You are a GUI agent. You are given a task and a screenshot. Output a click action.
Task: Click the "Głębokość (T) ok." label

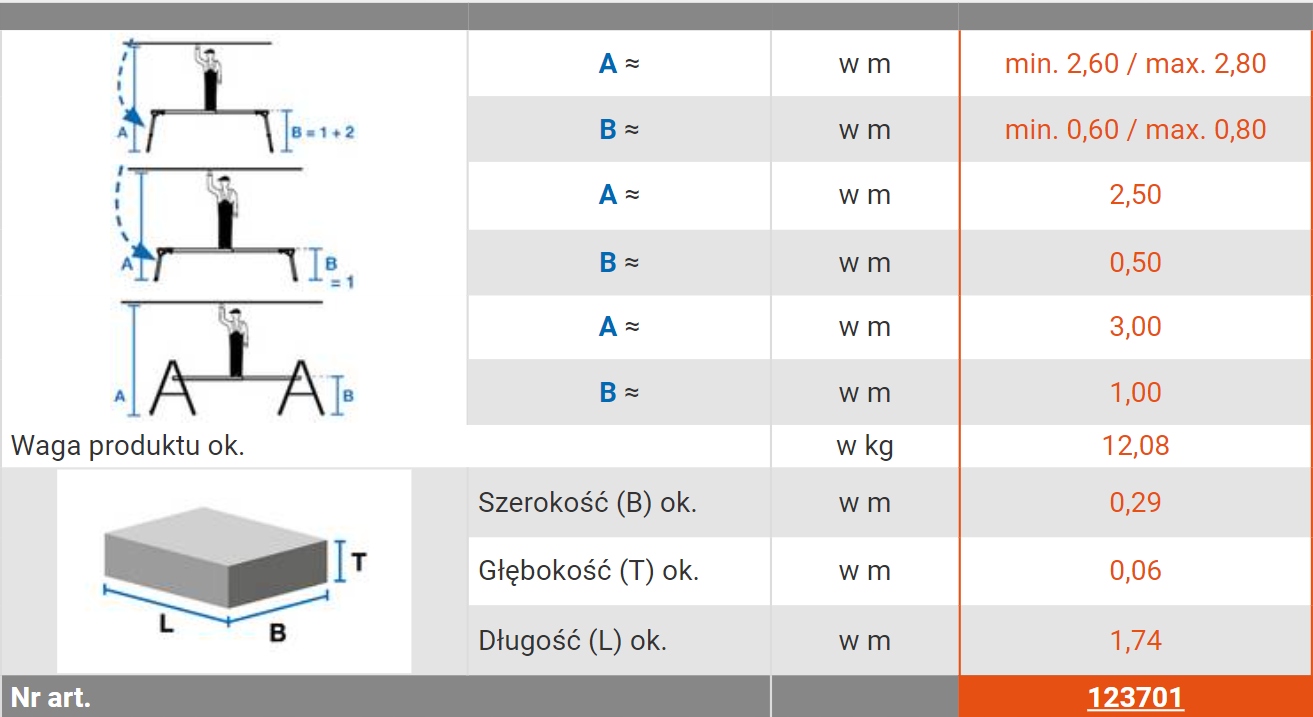pos(589,571)
